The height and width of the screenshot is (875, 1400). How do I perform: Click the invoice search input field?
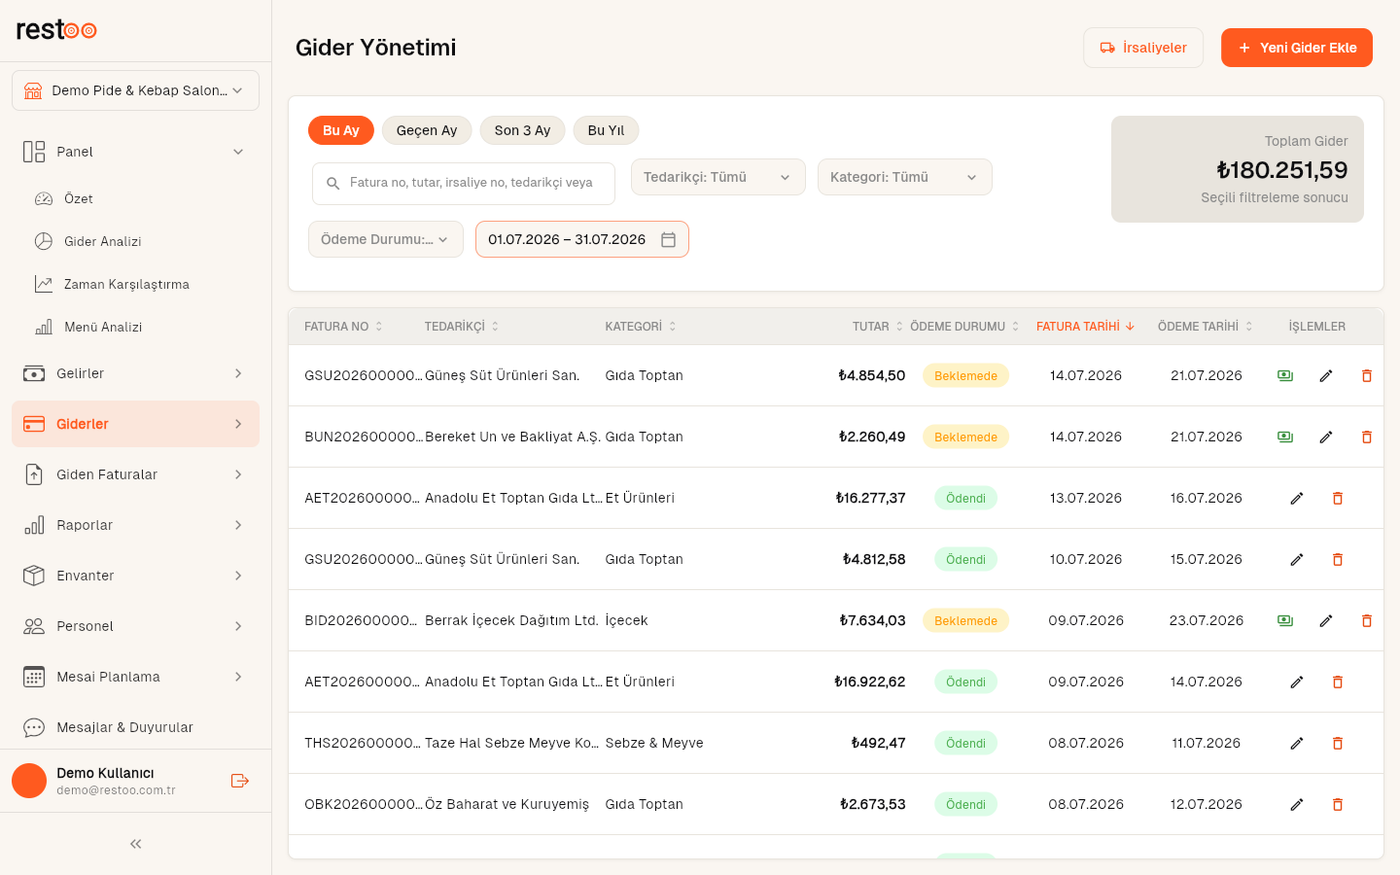click(464, 184)
